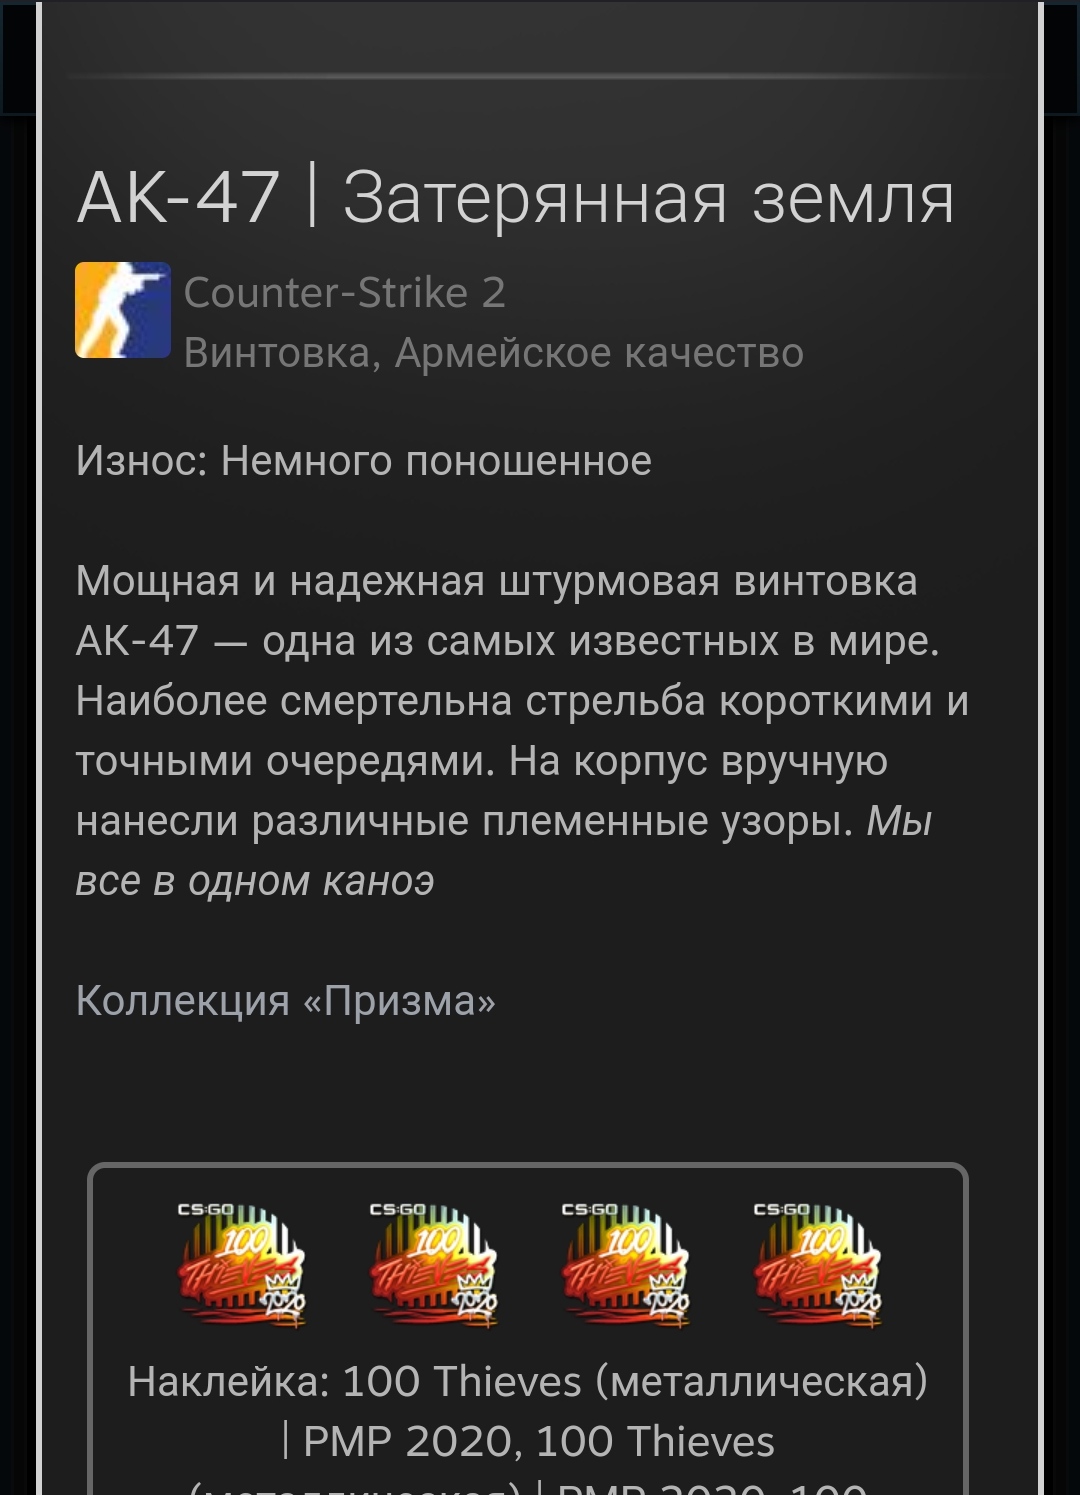The image size is (1080, 1495).
Task: Click the line starting Мощная и надежная
Action: [497, 581]
